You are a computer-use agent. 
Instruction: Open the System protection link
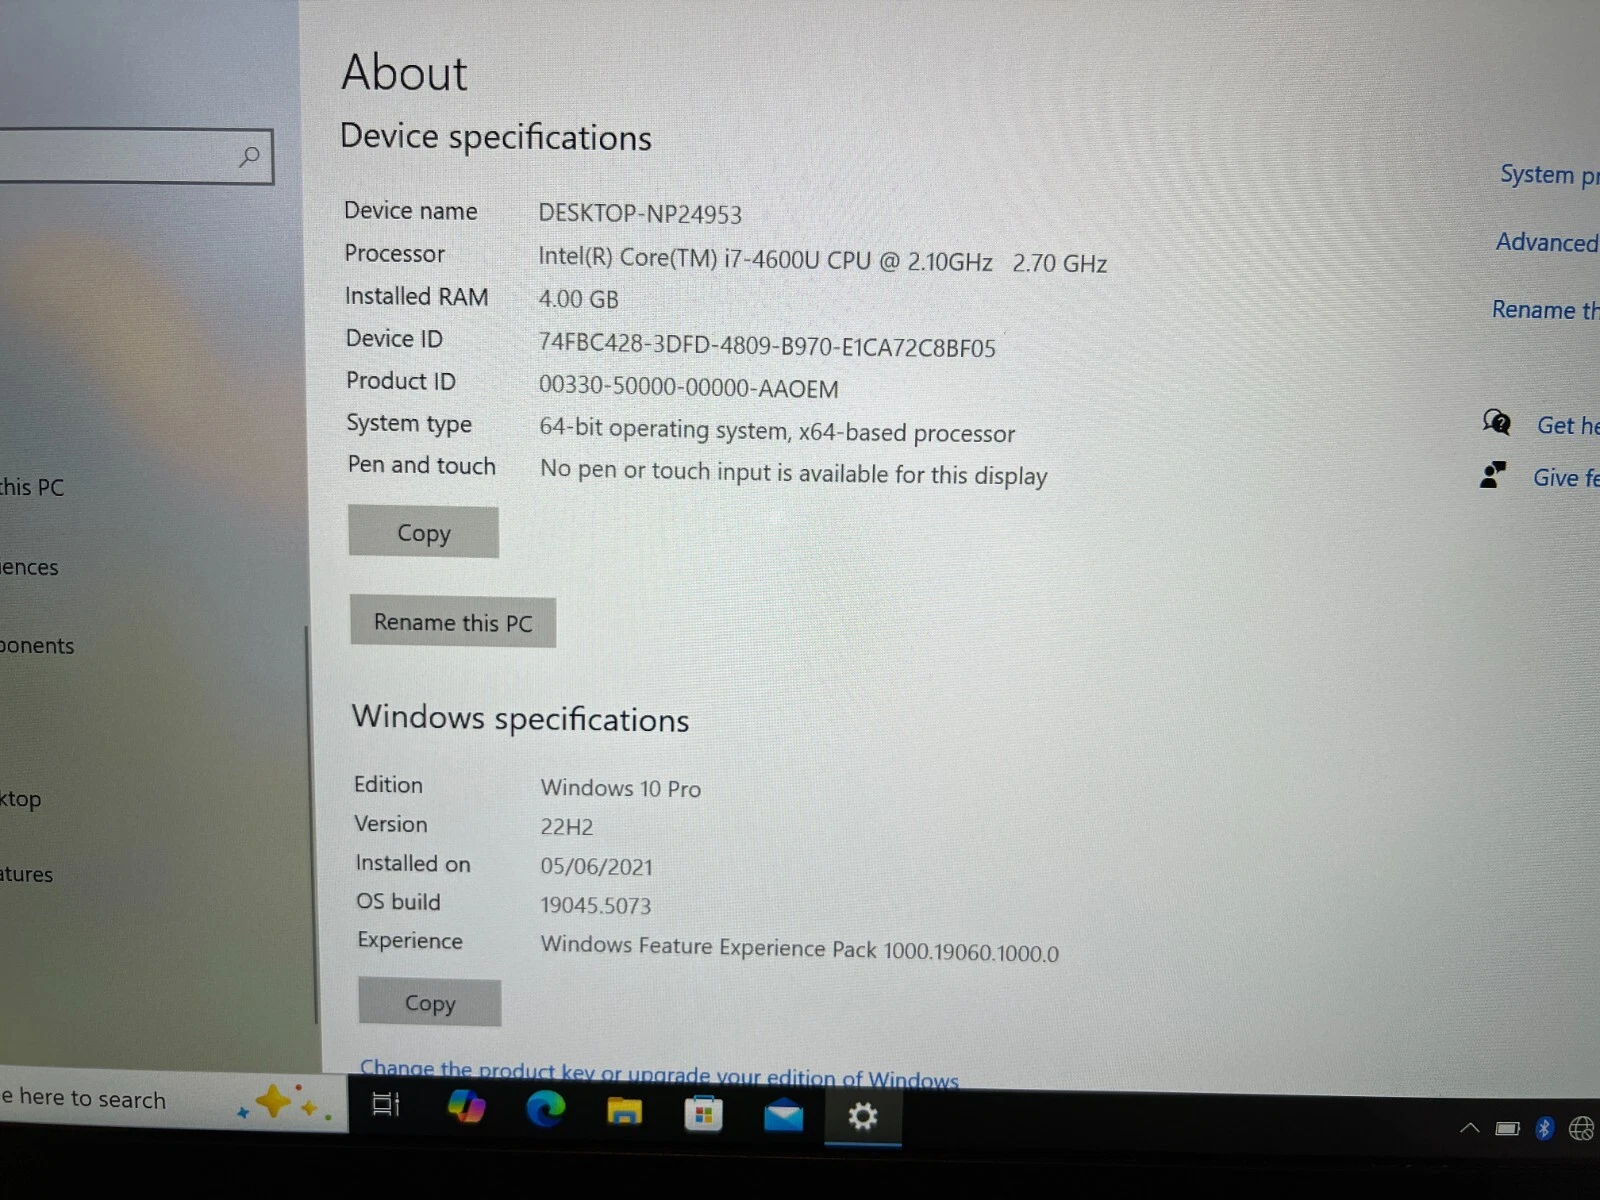[x=1549, y=175]
